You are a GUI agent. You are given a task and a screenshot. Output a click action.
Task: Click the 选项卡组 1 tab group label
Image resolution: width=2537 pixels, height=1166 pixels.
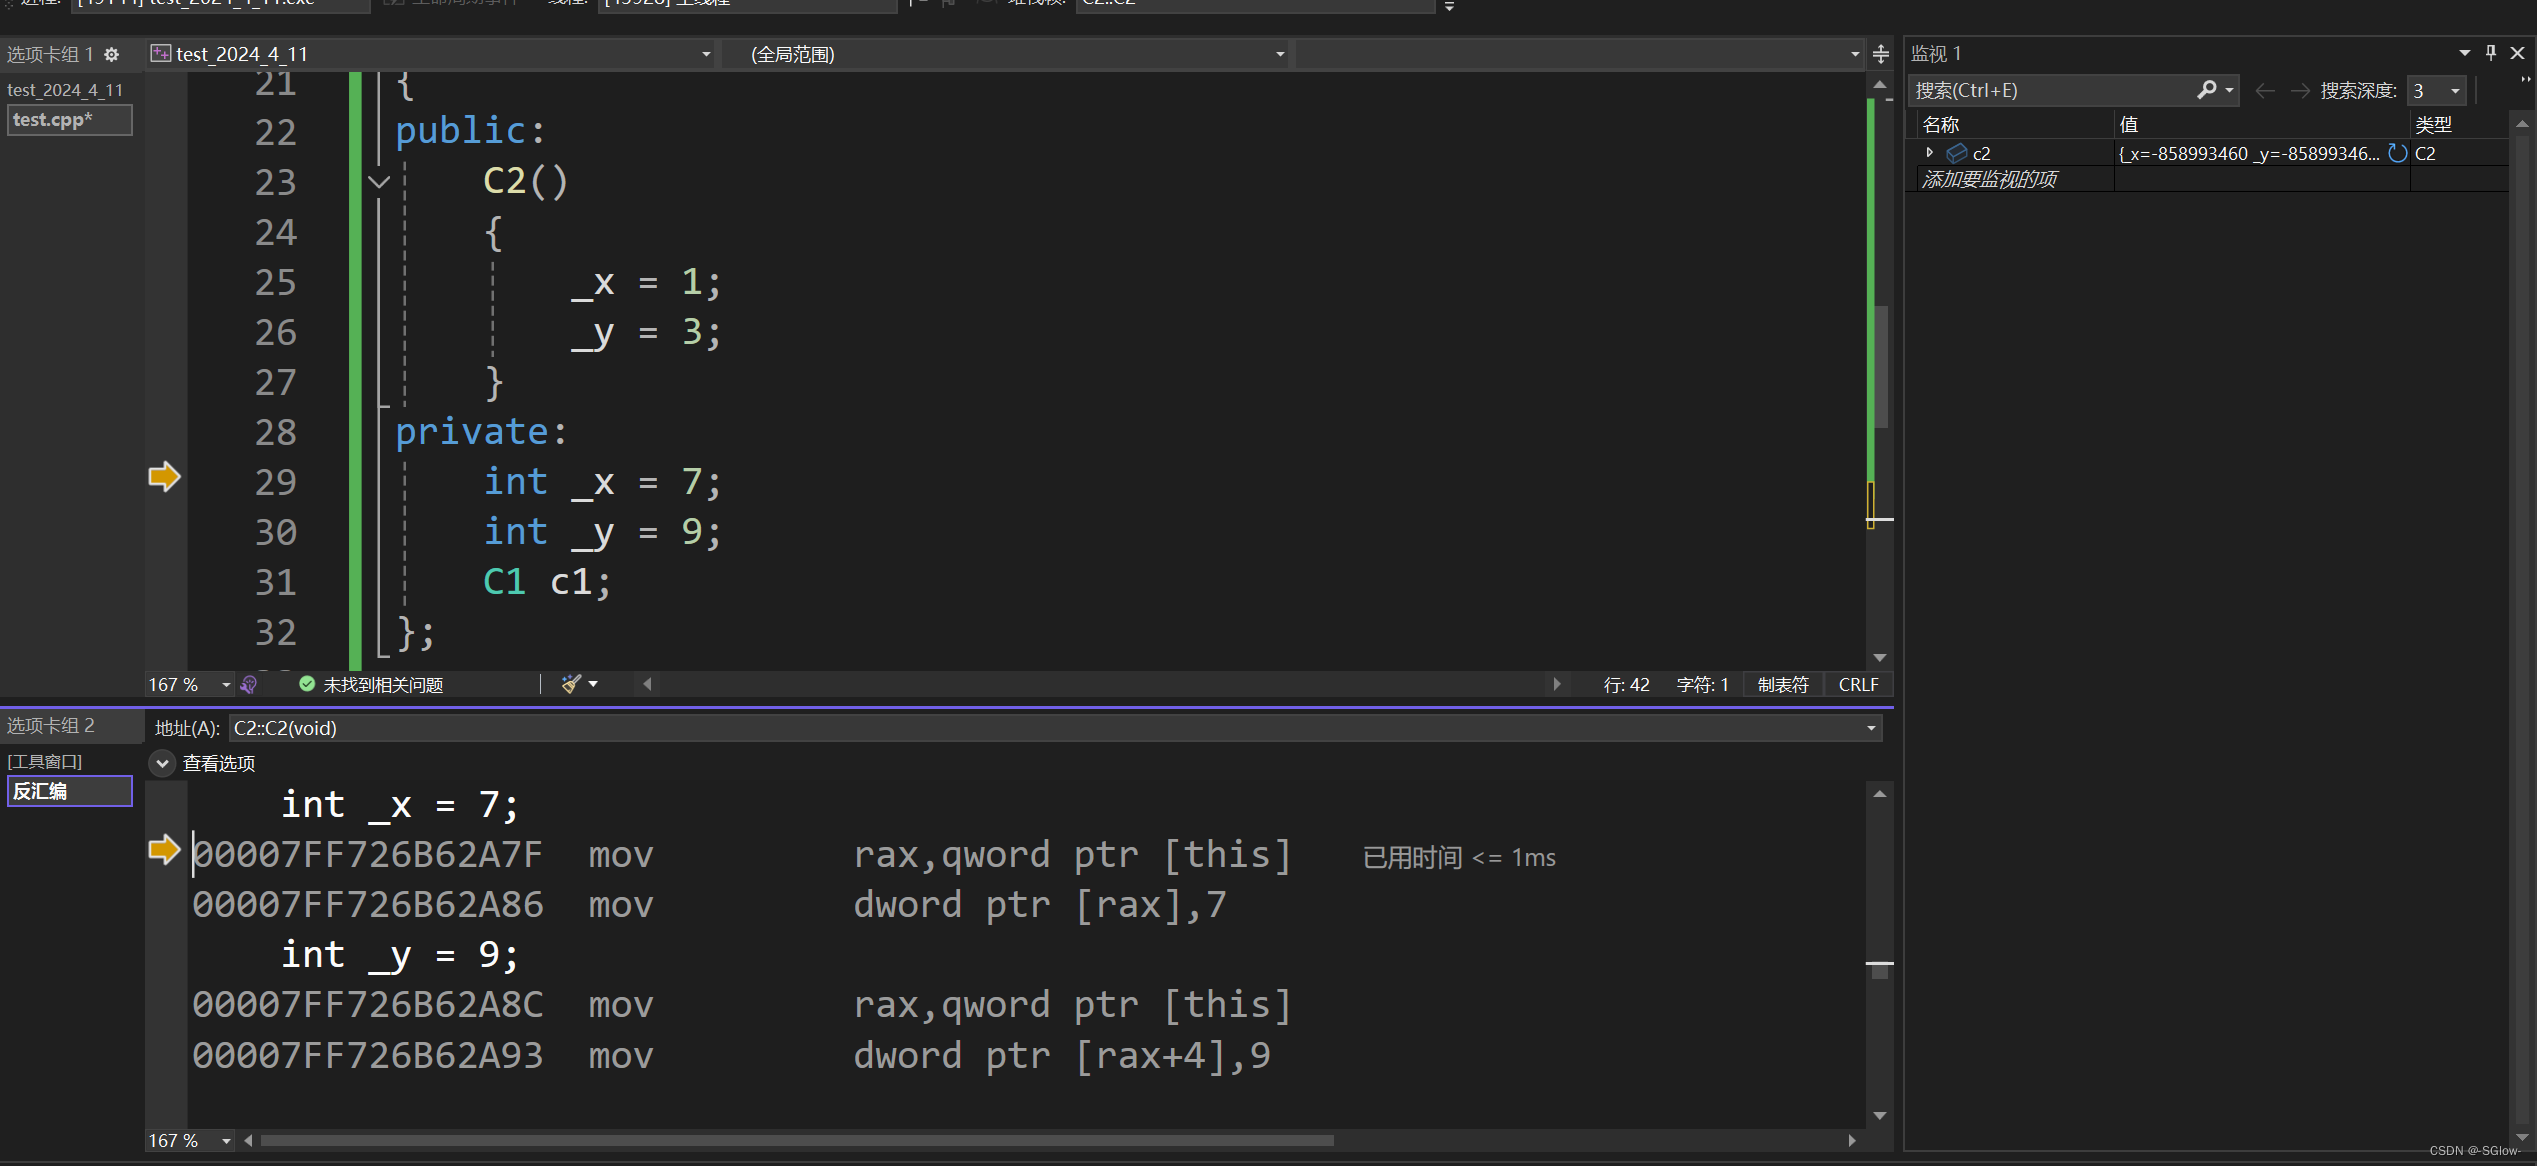tap(50, 54)
